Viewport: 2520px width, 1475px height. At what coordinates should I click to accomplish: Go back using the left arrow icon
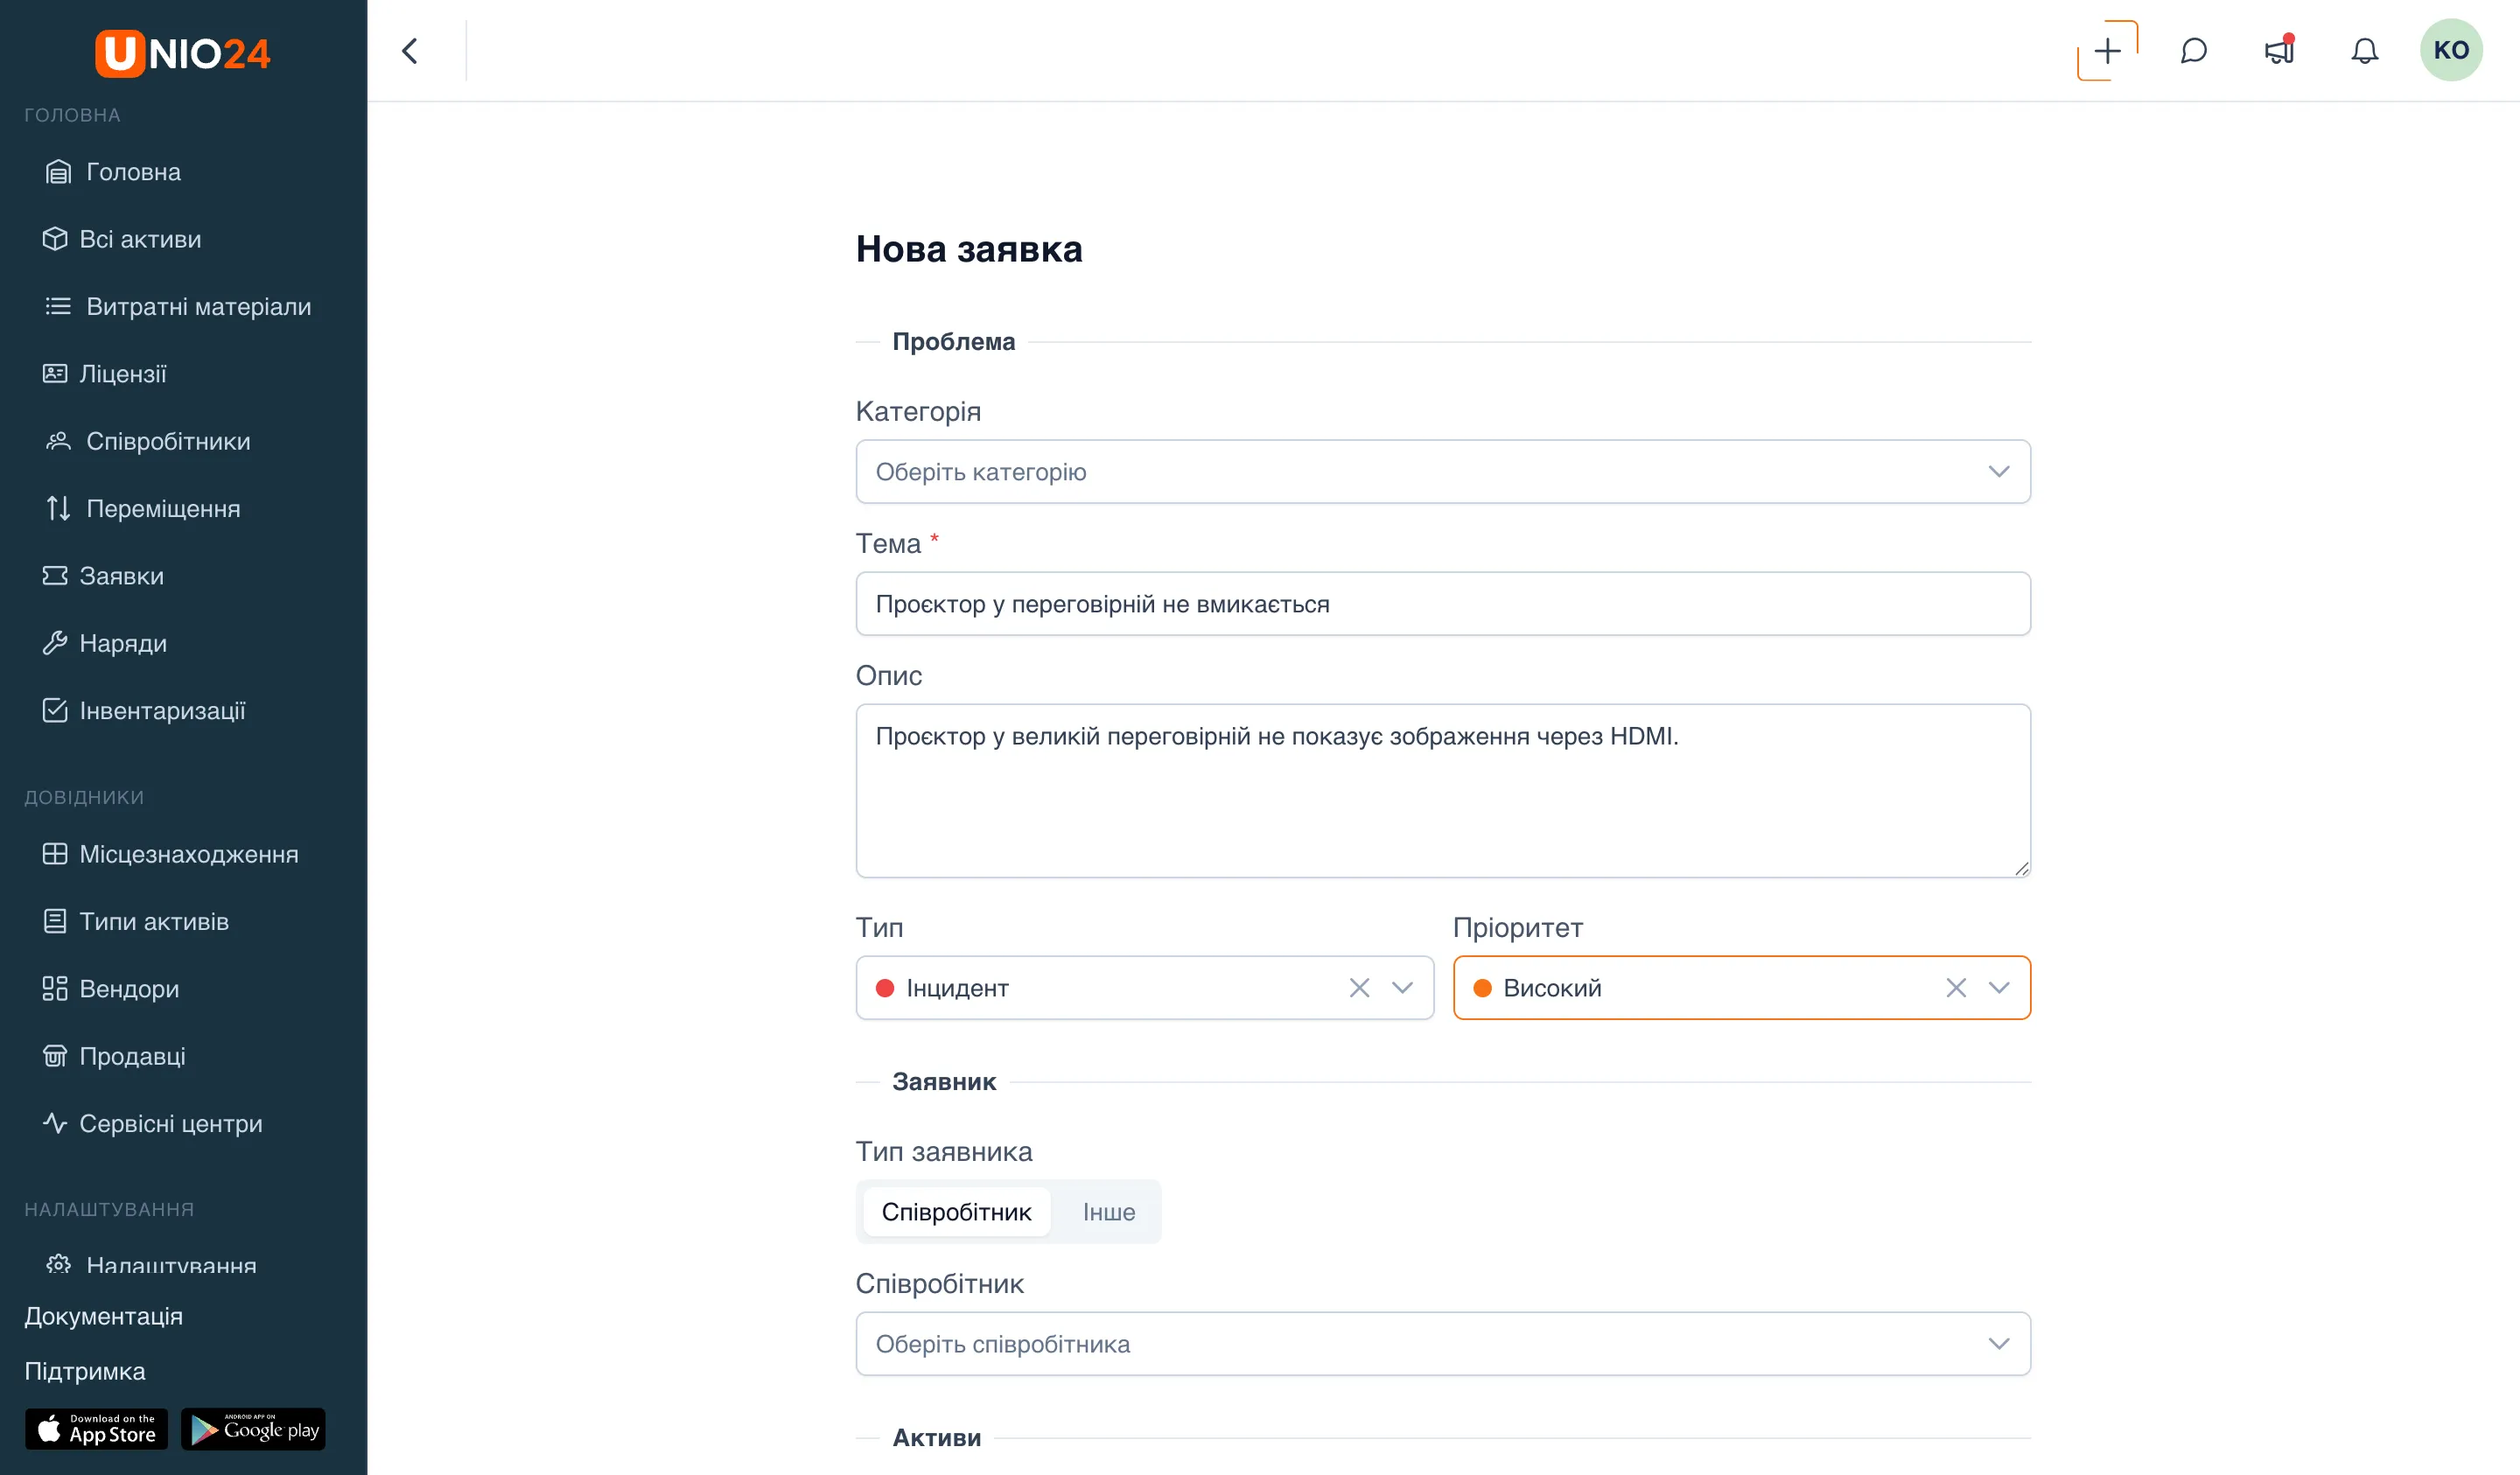point(410,51)
